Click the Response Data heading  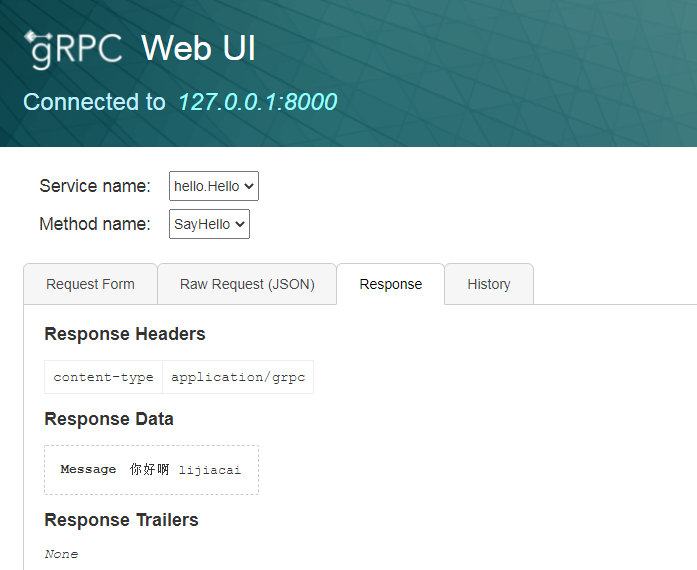click(x=109, y=419)
